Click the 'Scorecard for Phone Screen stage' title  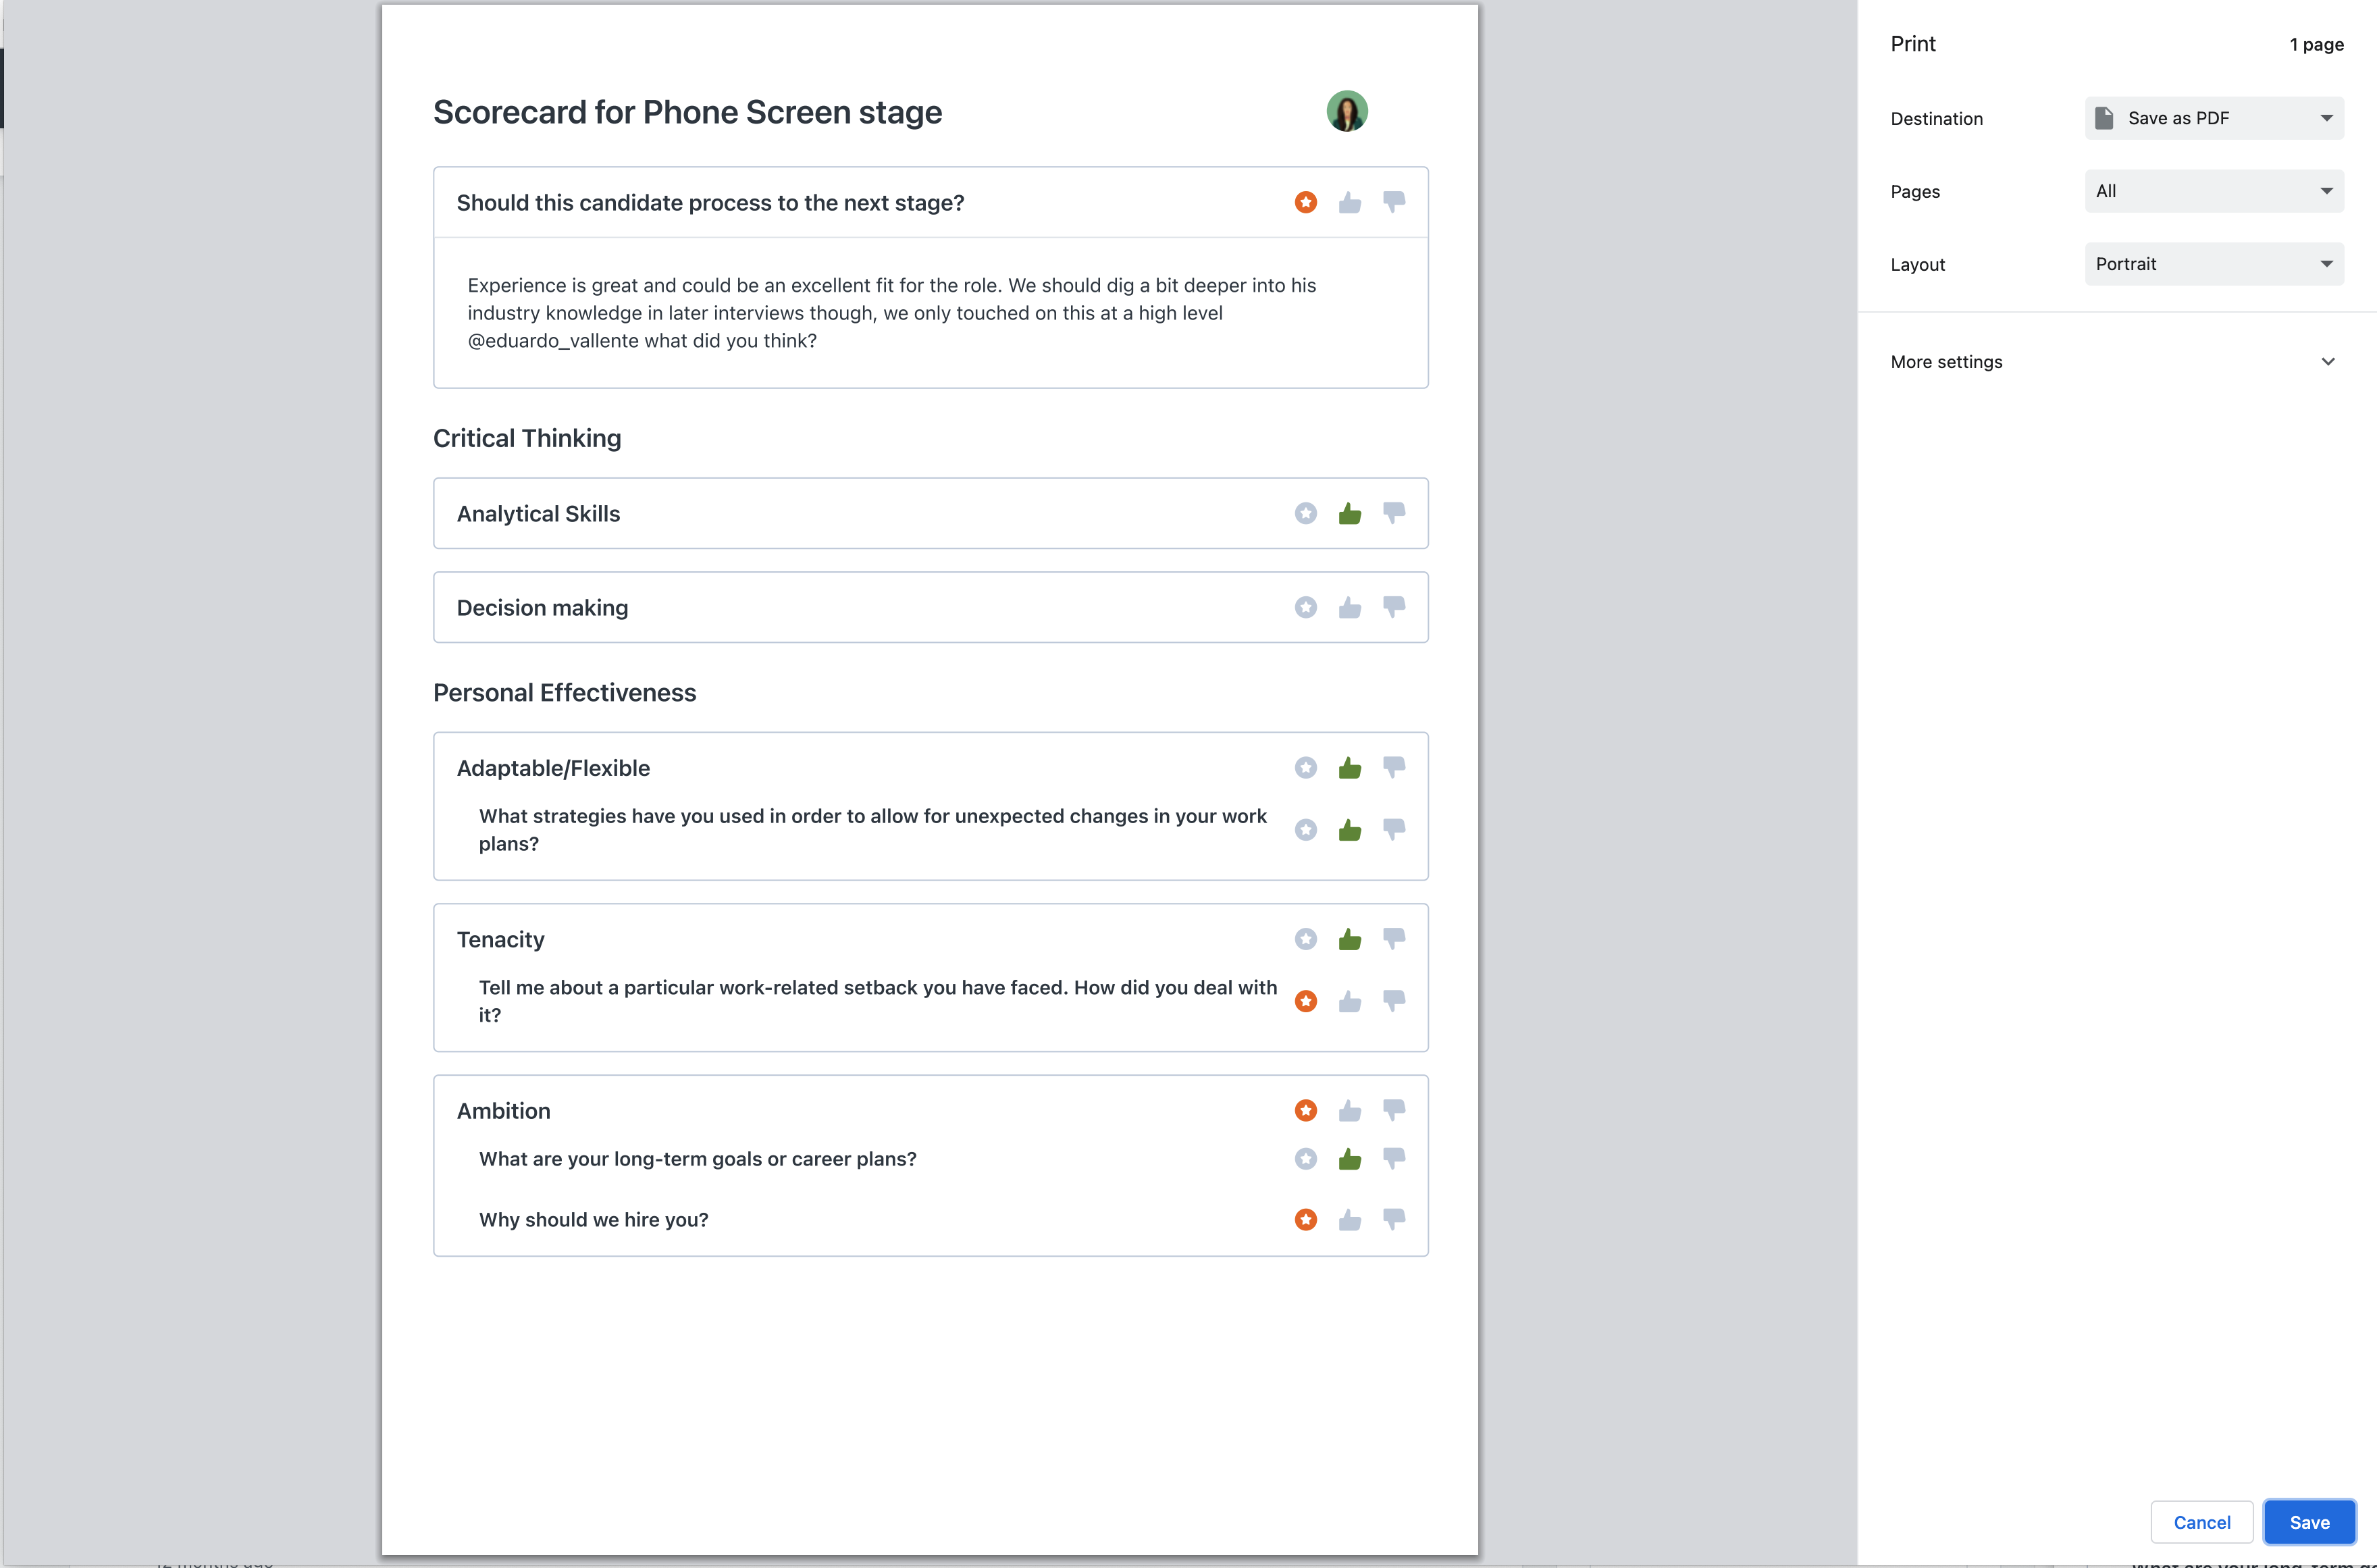[687, 112]
